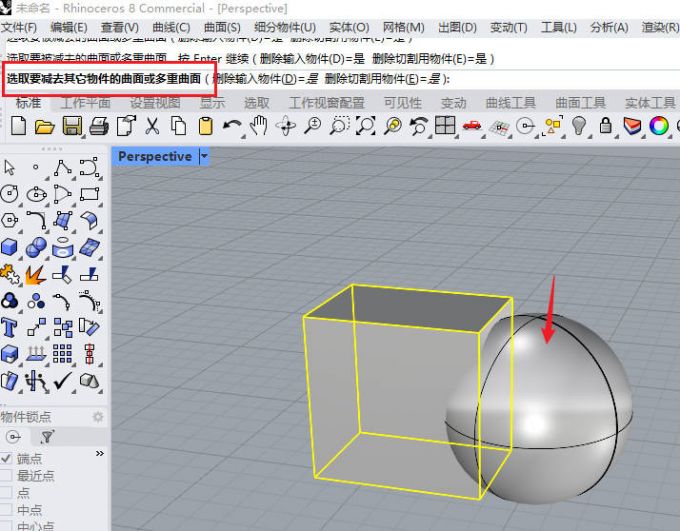Open the 实体(O) menu

click(x=349, y=27)
